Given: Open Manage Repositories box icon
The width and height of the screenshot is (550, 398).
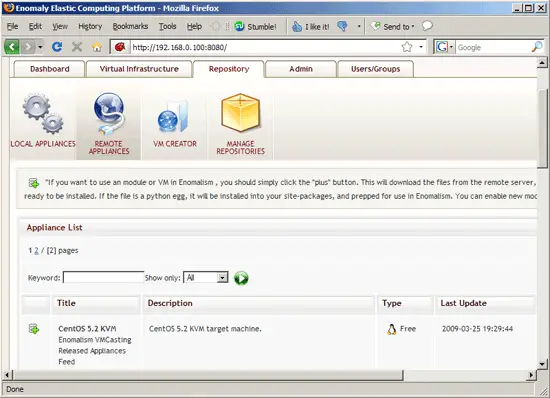Looking at the screenshot, I should coord(241,113).
